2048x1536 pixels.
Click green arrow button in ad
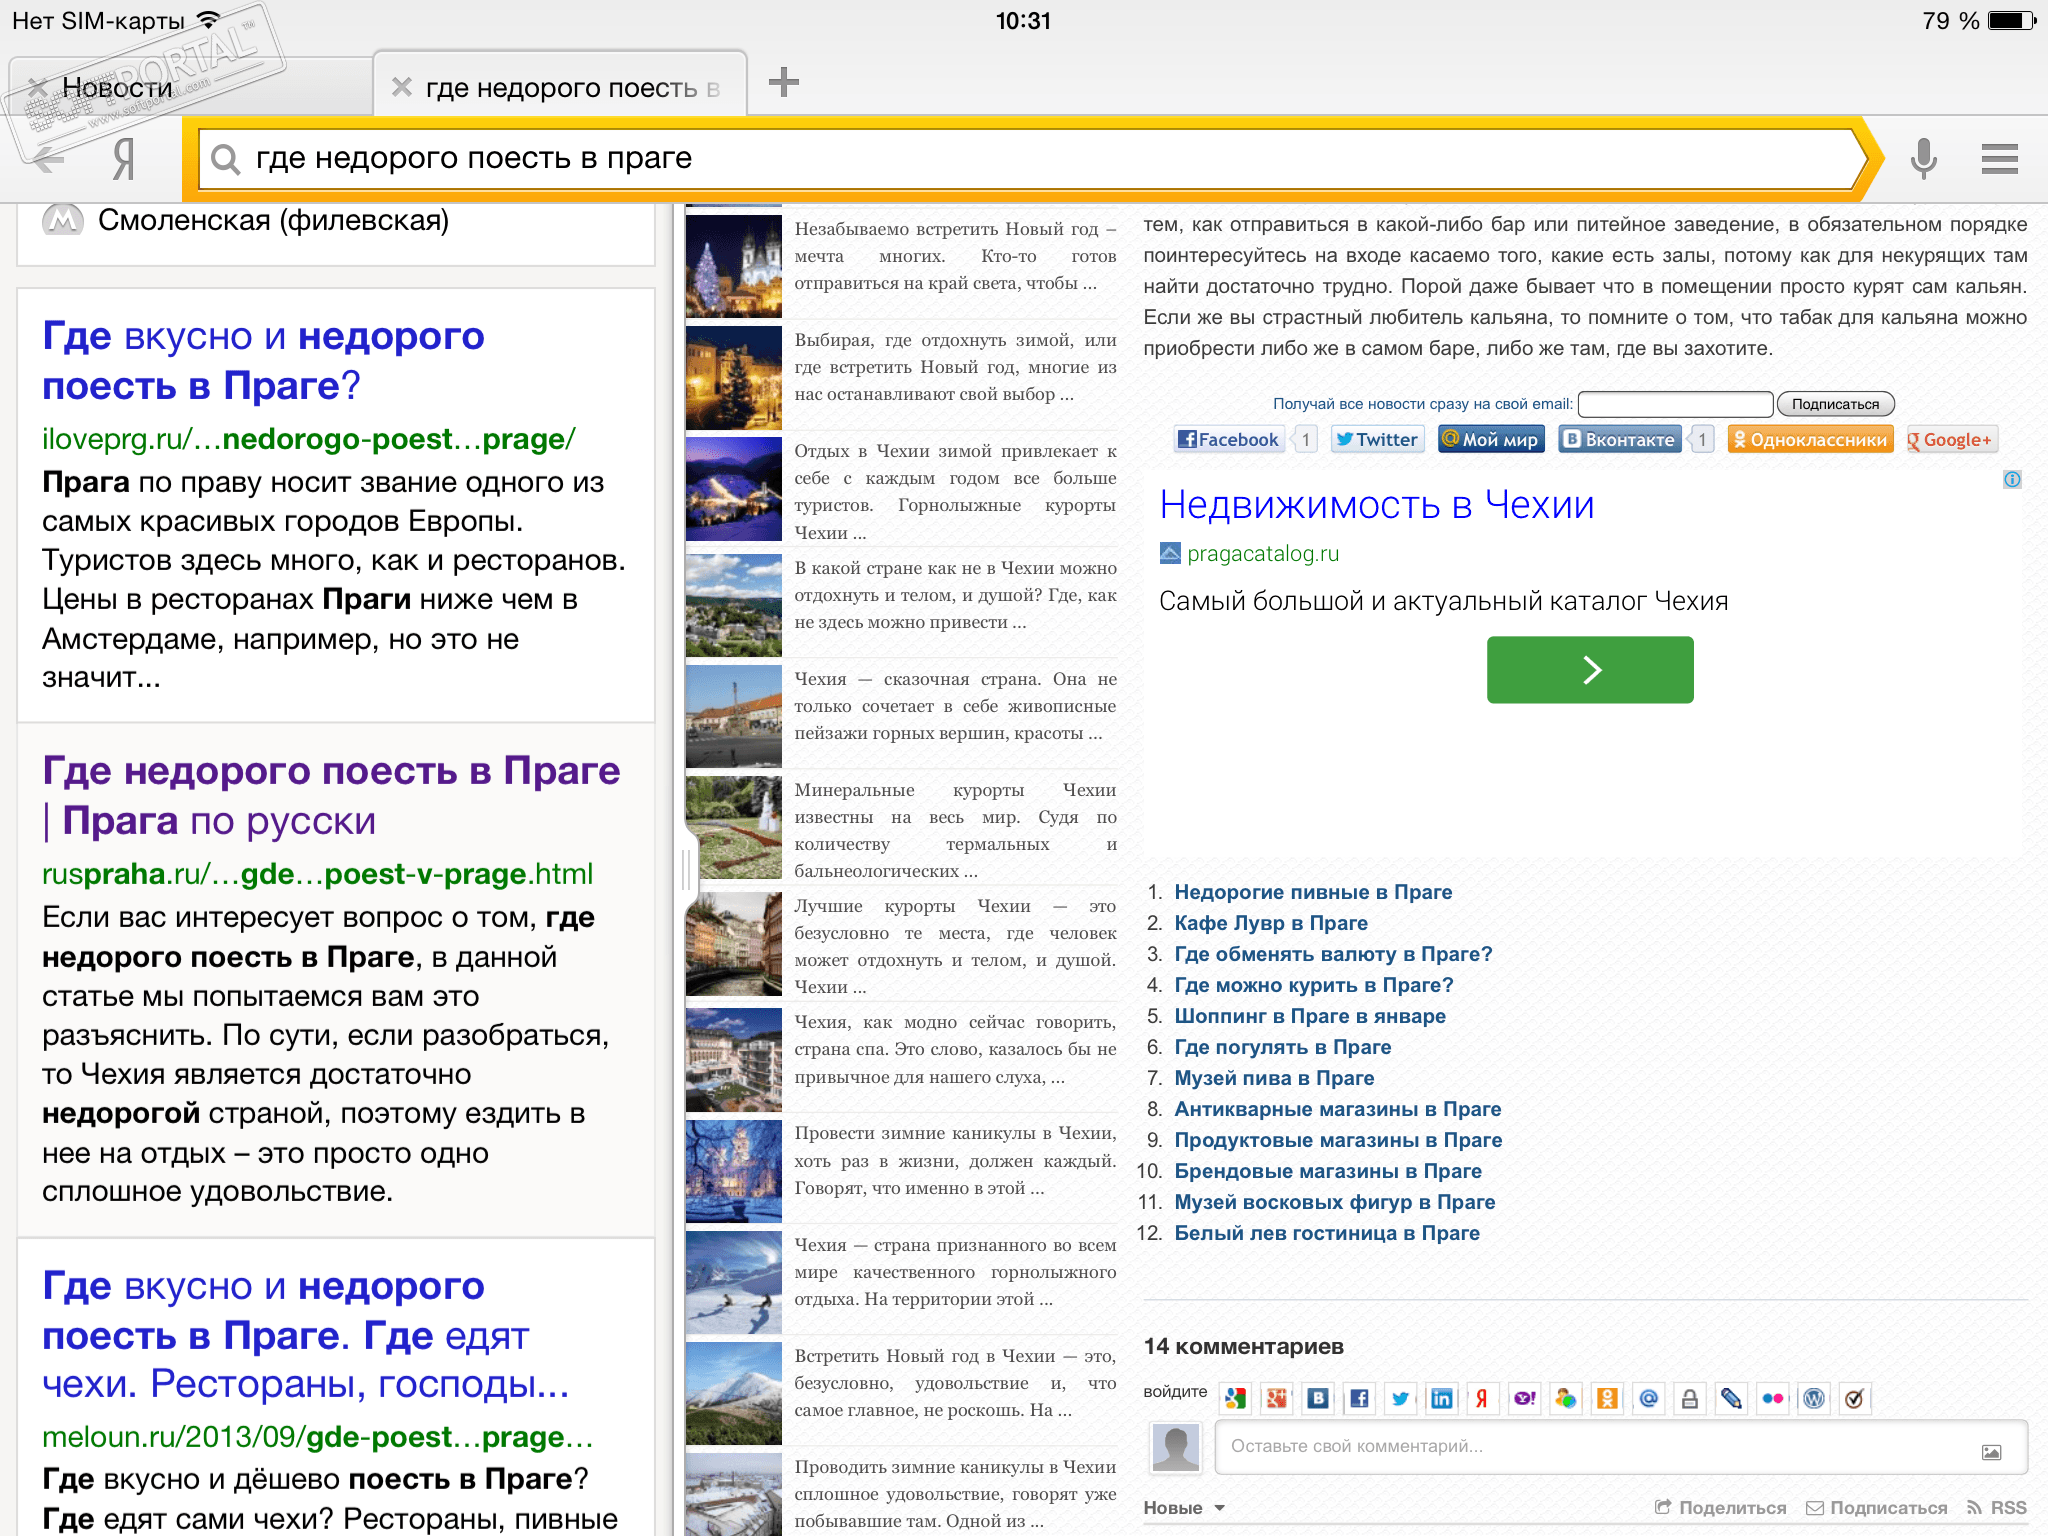pos(1589,669)
